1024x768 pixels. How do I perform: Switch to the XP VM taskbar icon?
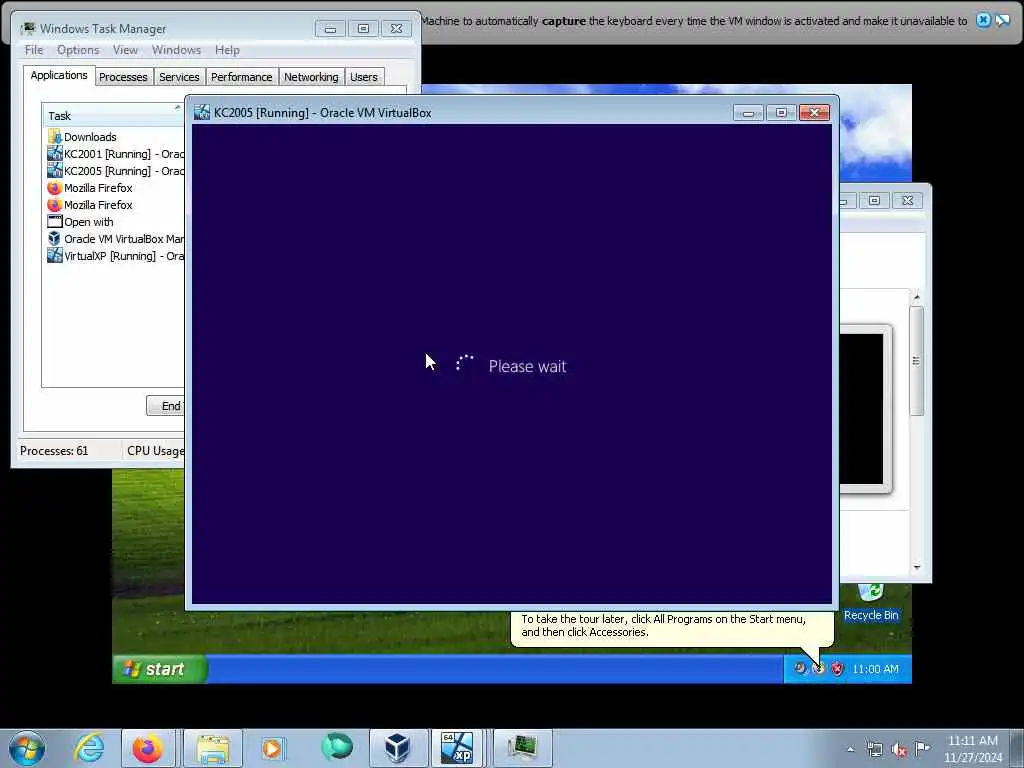[456, 748]
